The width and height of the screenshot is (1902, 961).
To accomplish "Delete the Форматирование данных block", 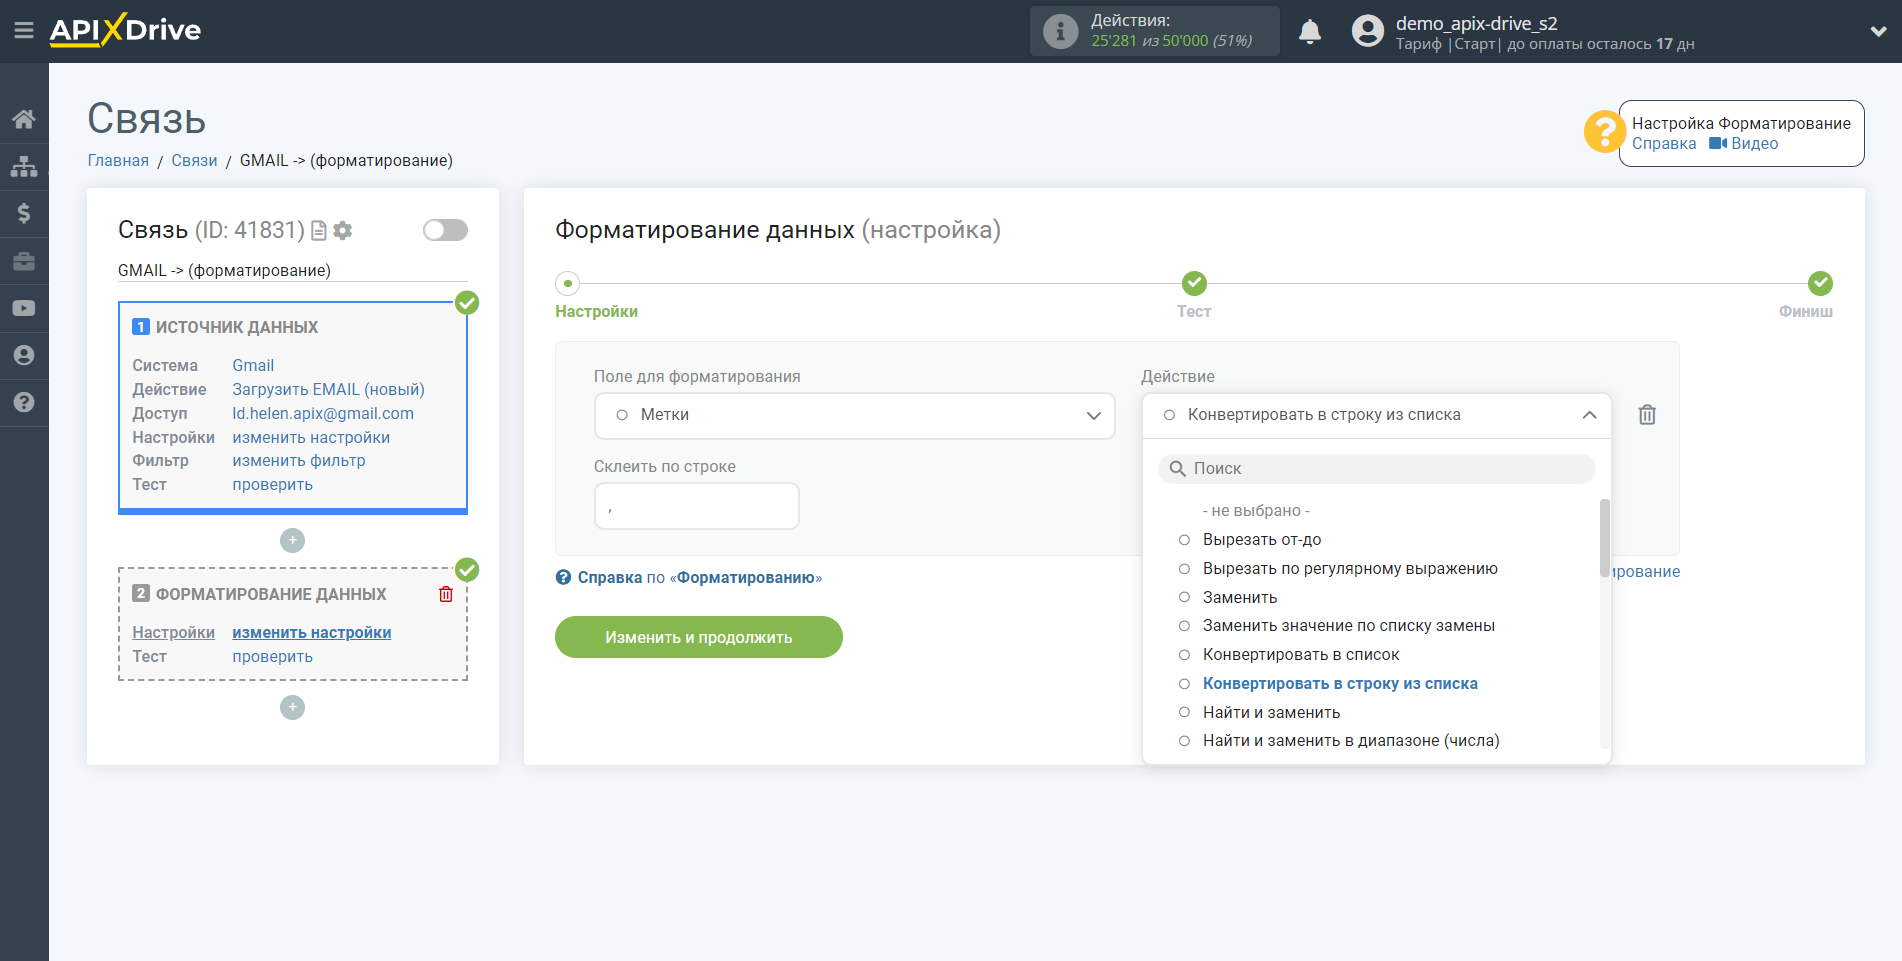I will point(446,594).
